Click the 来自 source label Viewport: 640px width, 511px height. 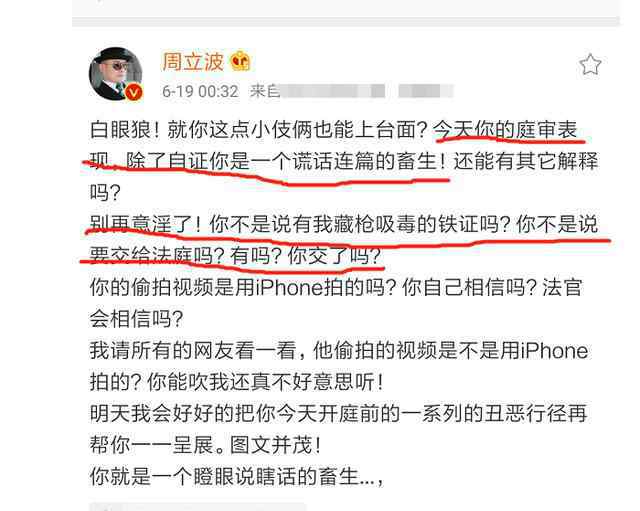[265, 91]
